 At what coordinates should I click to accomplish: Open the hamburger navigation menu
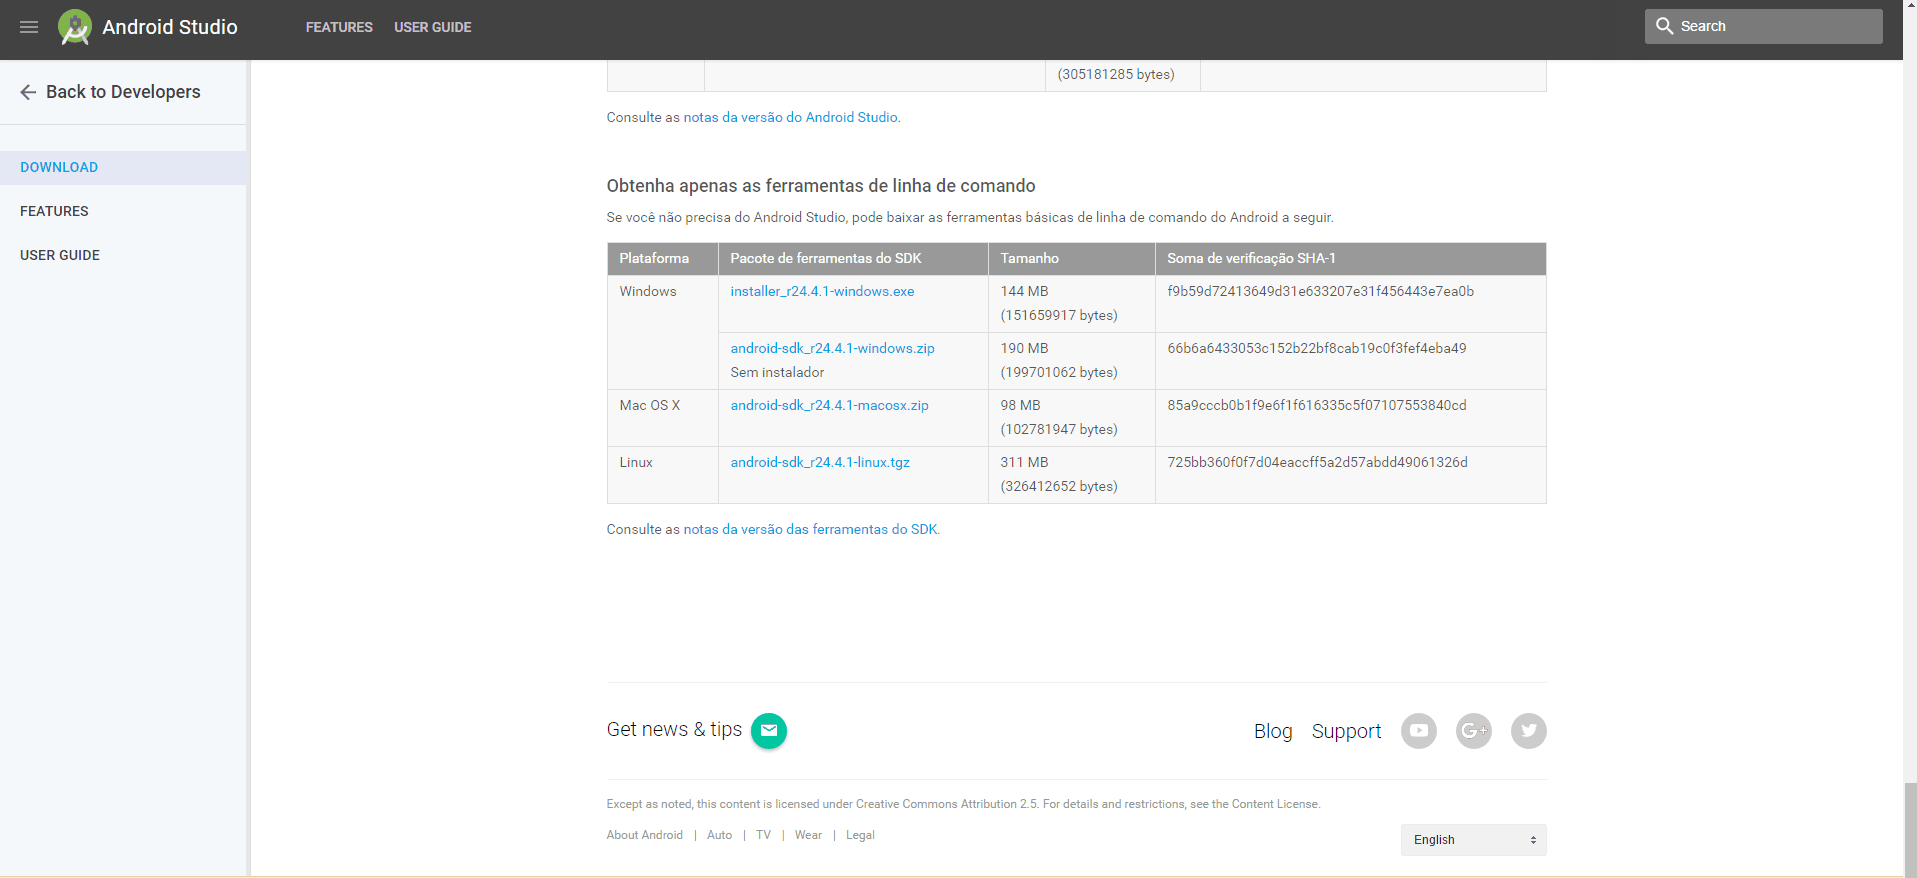click(x=29, y=27)
